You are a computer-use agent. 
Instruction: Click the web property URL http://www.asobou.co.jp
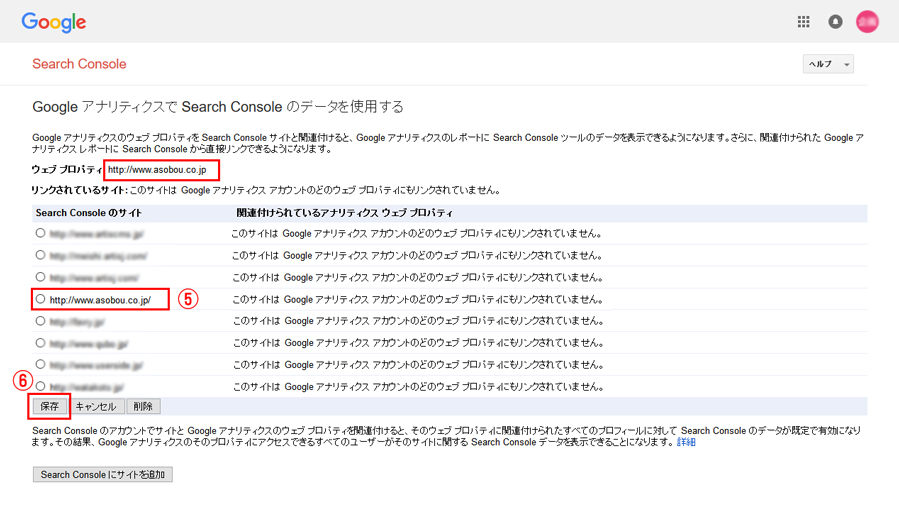tap(157, 170)
